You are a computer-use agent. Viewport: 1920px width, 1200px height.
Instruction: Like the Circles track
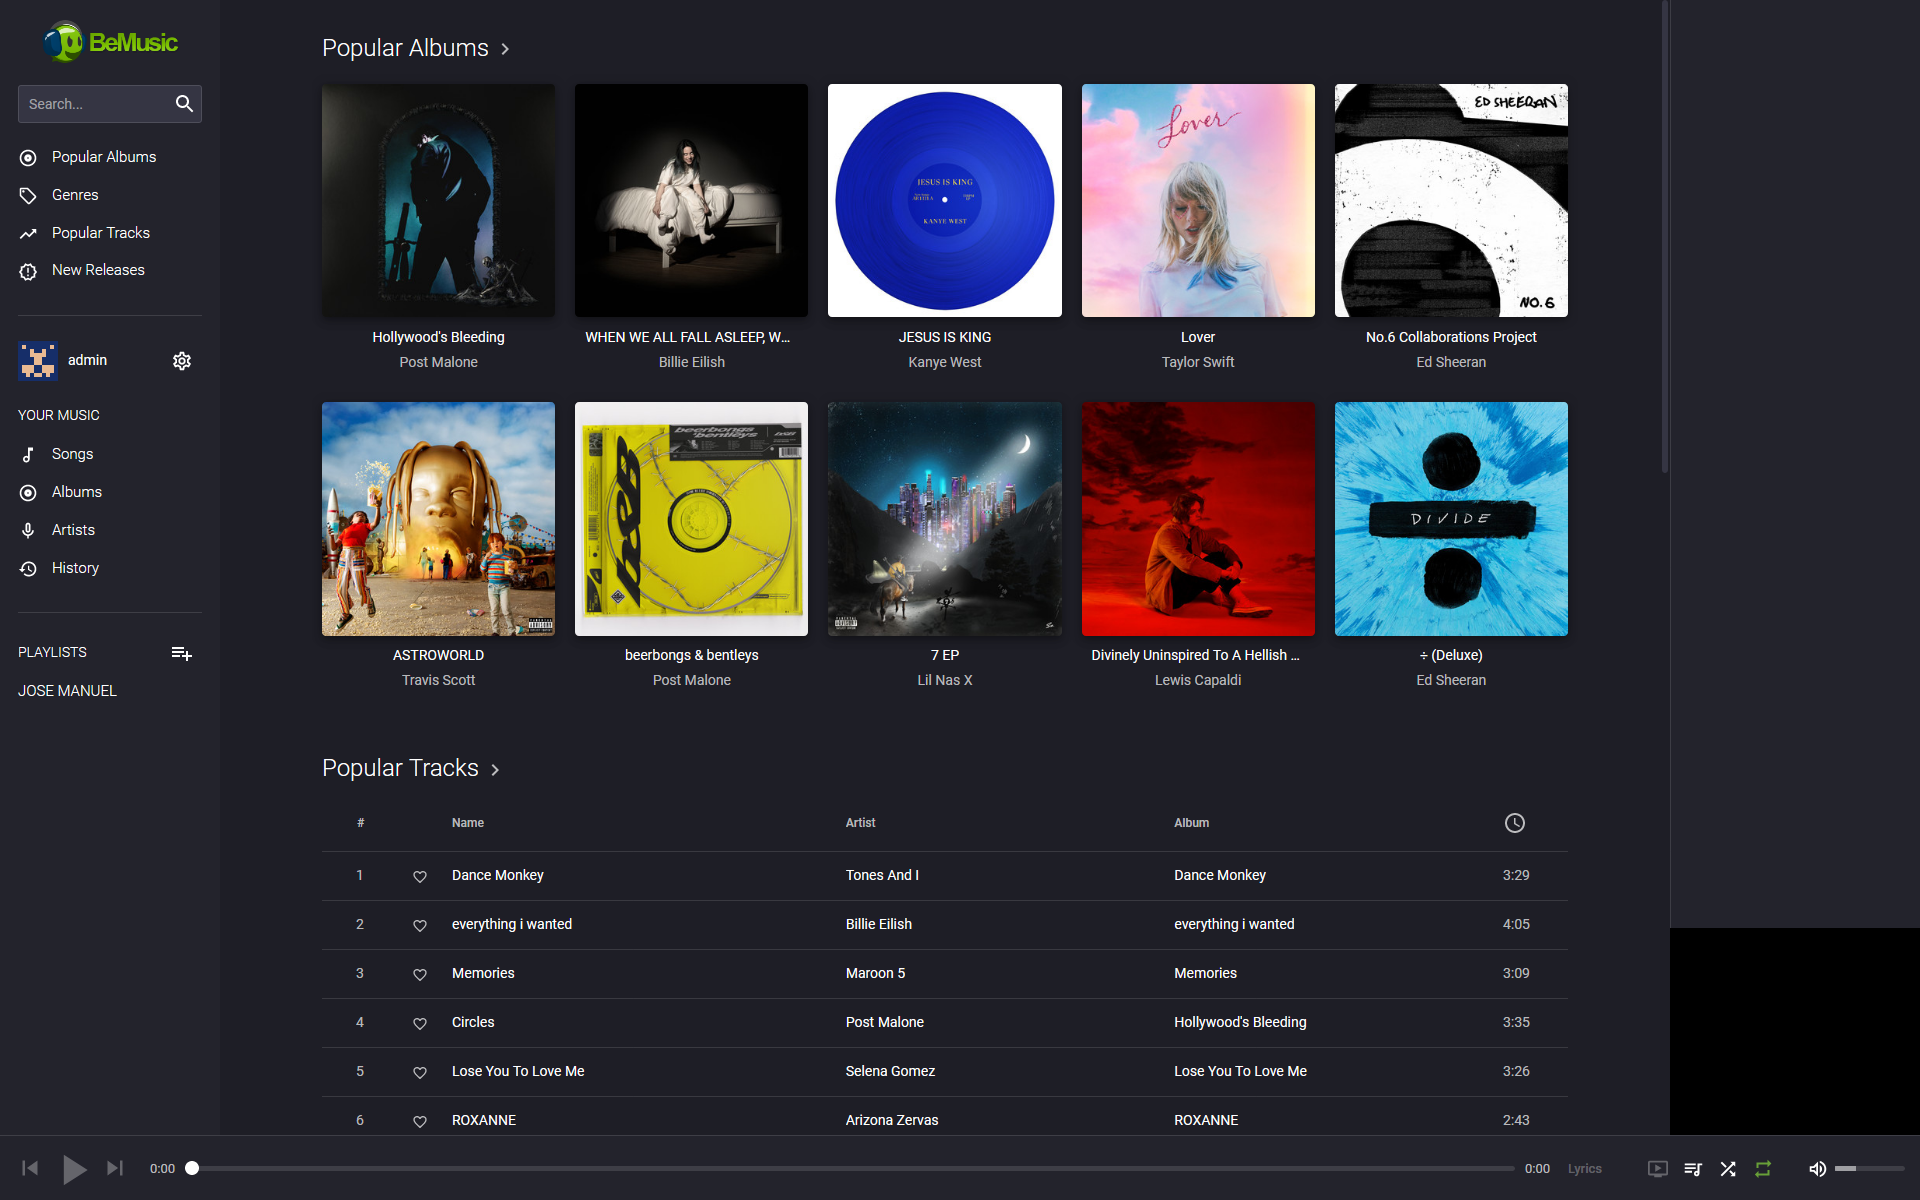click(x=420, y=1023)
